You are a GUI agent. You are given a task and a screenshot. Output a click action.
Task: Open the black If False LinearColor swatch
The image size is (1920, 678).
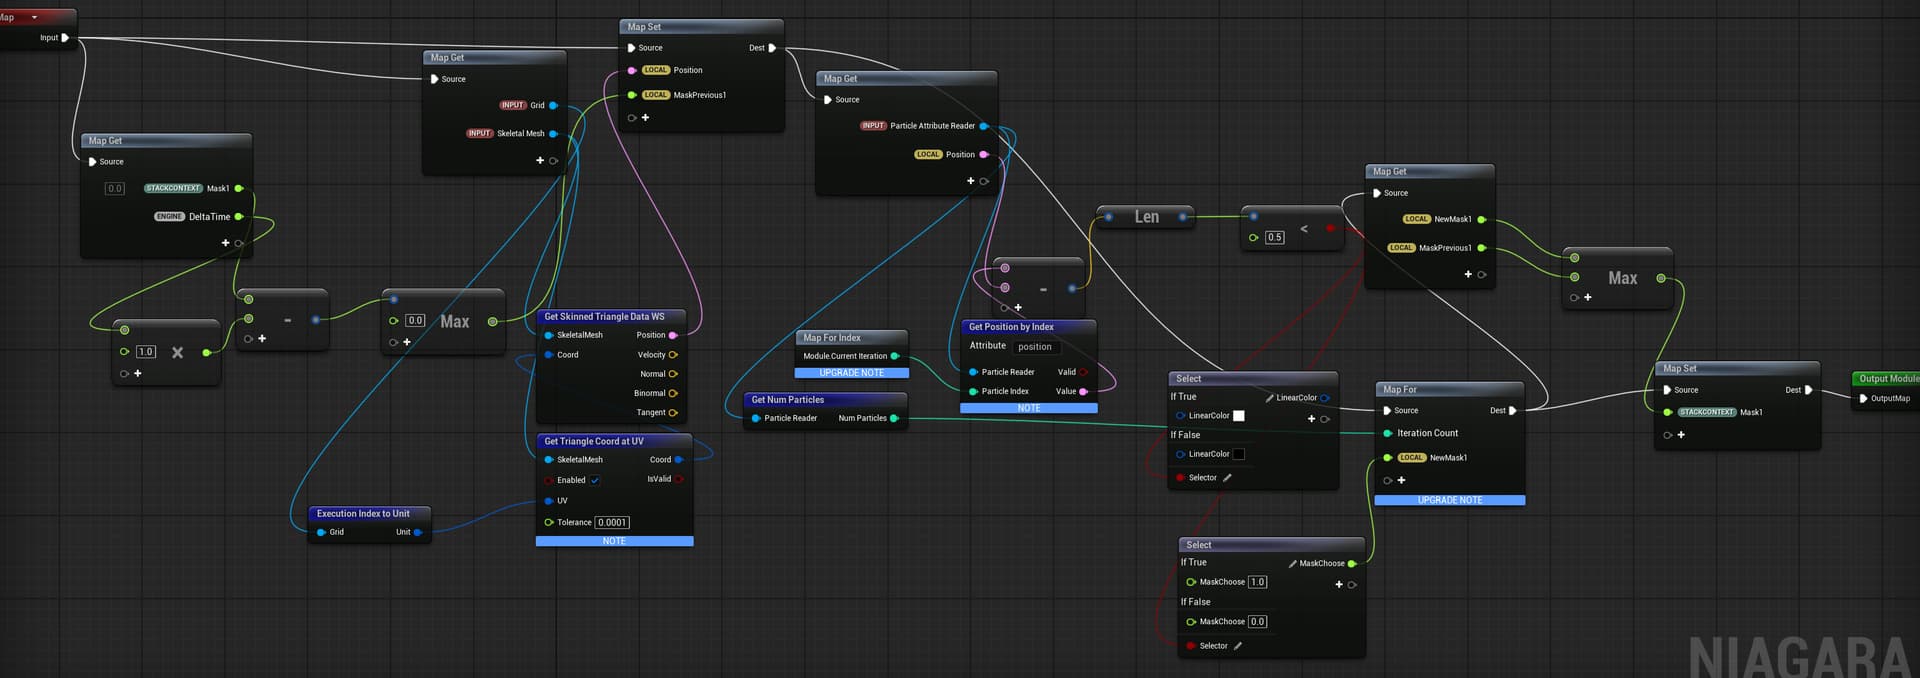[x=1239, y=455]
